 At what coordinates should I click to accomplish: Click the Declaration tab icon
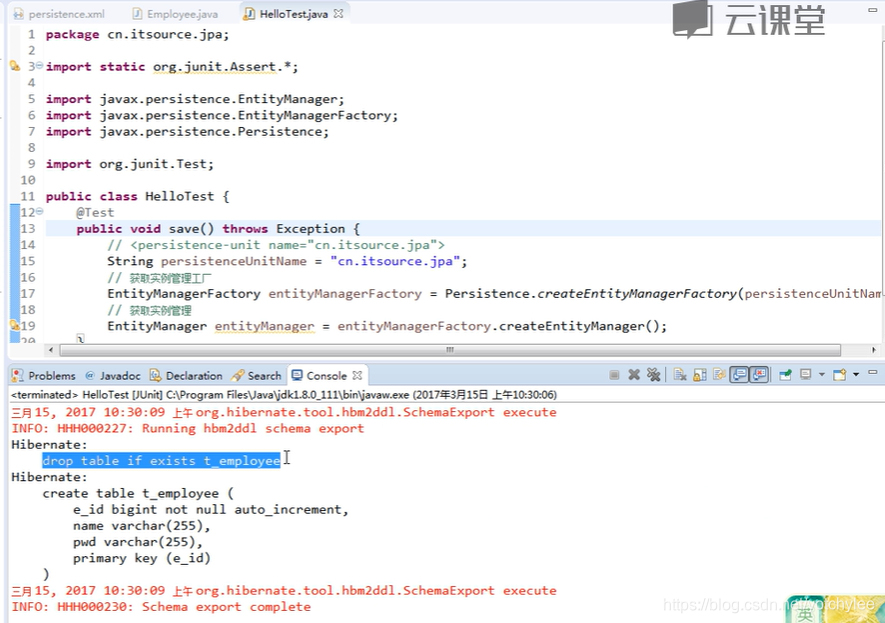click(x=155, y=375)
